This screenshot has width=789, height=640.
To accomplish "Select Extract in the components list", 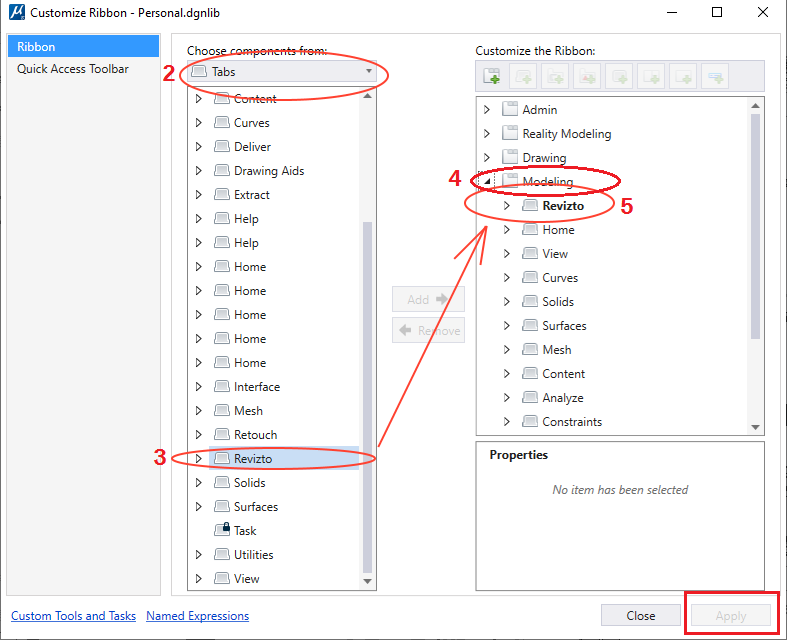I will point(252,195).
